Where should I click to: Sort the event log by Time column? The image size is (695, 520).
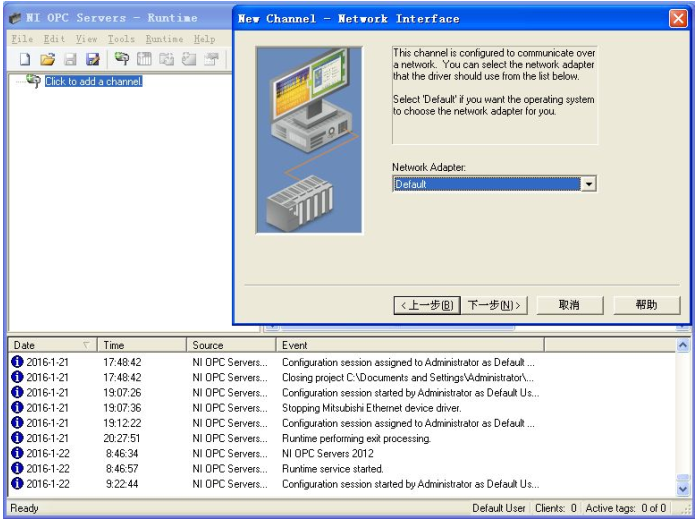[x=142, y=345]
